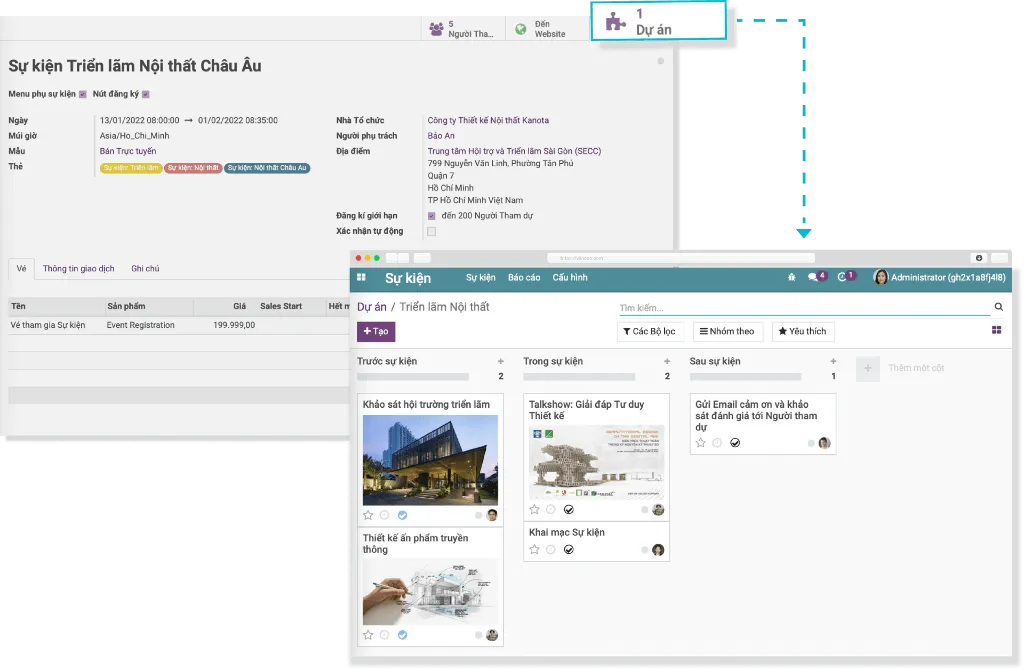Toggle the Nút đăng ký checkbox
The width and height of the screenshot is (1024, 670).
coord(146,94)
